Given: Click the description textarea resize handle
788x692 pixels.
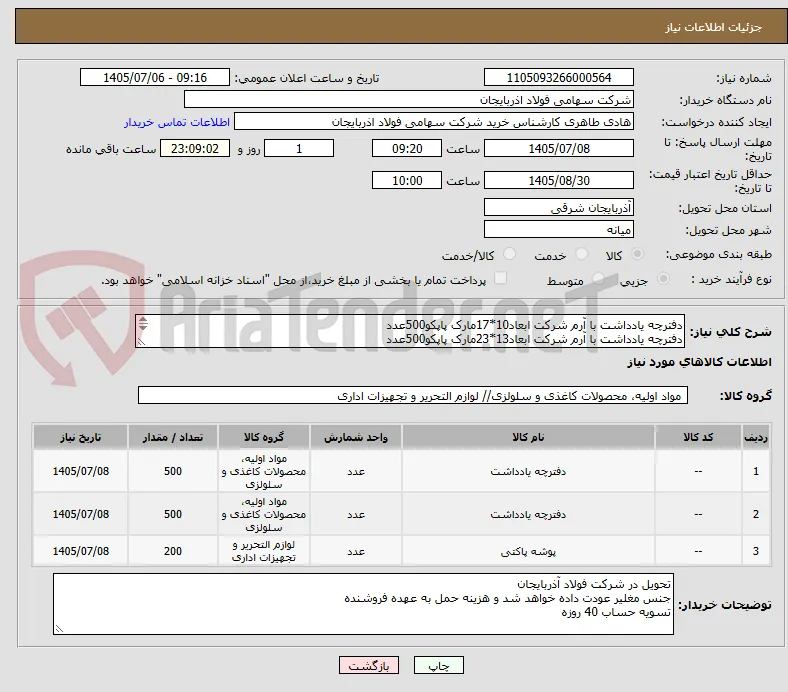Looking at the screenshot, I should click(141, 342).
